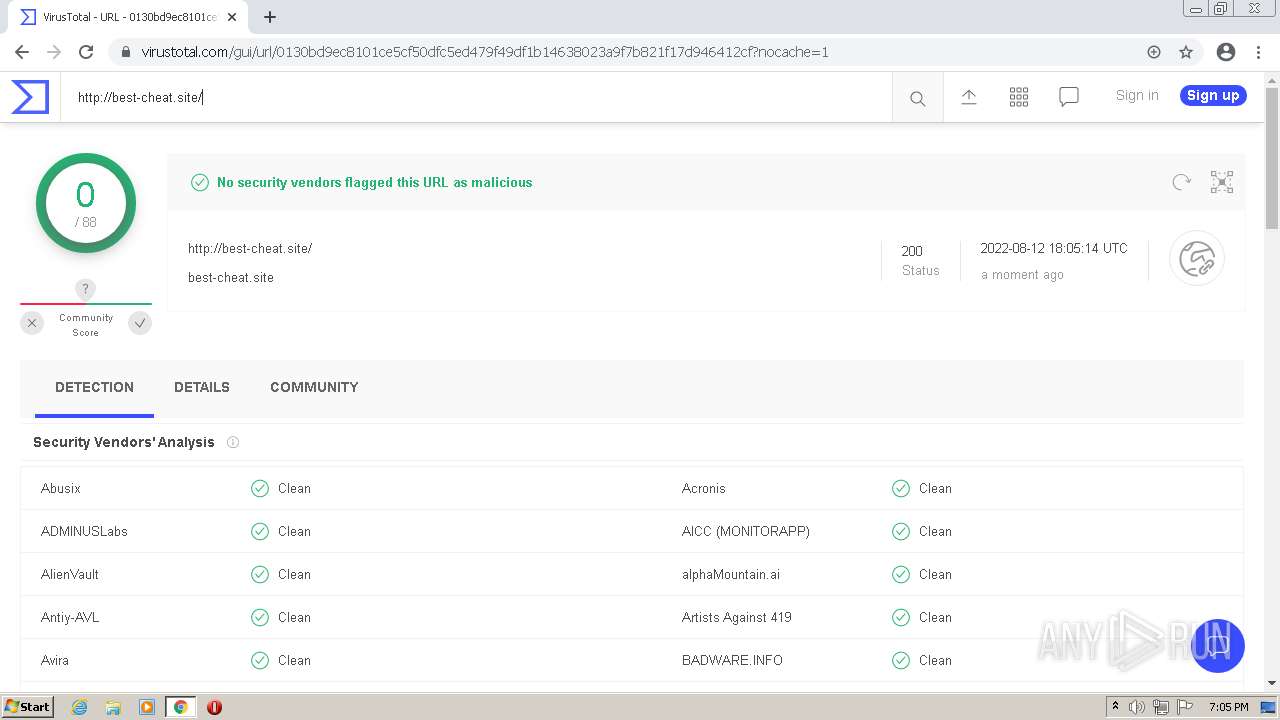Click the 200 status value
1280x720 pixels.
(x=912, y=251)
